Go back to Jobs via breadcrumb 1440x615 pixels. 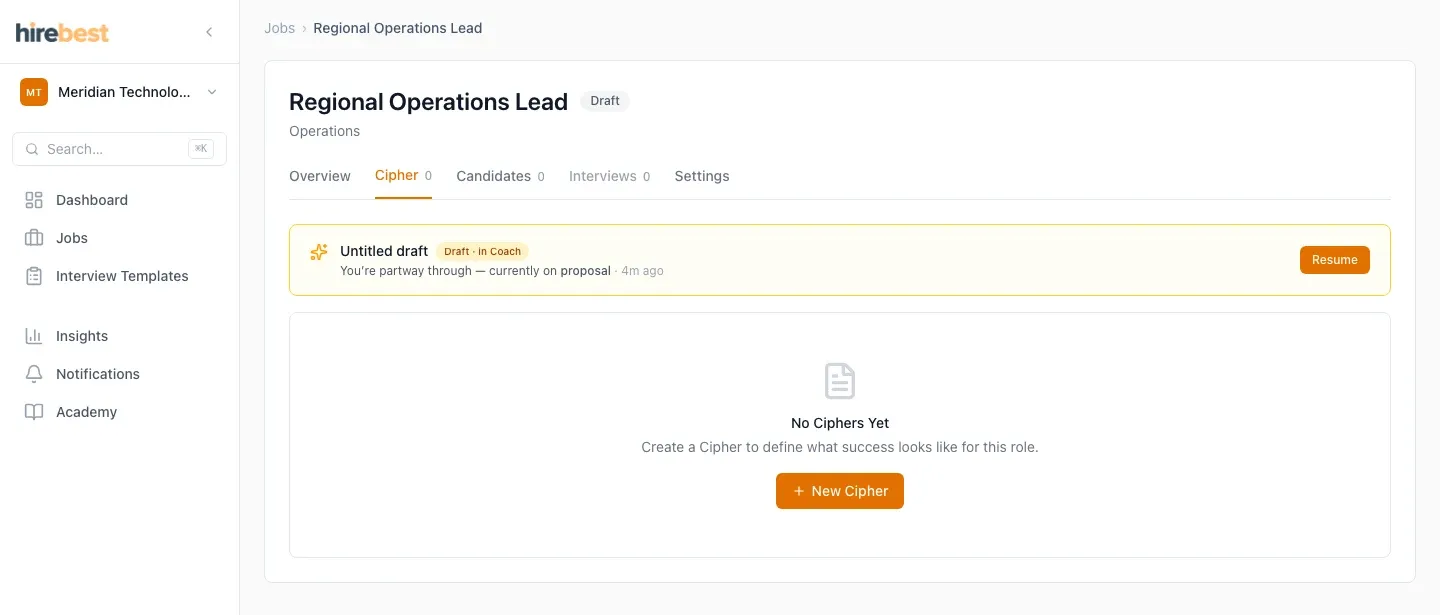279,28
